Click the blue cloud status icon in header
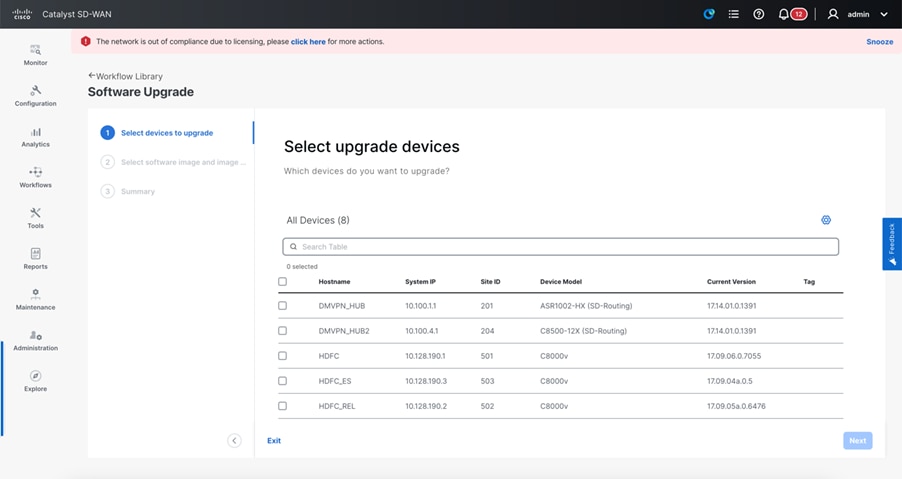This screenshot has width=902, height=479. click(709, 14)
